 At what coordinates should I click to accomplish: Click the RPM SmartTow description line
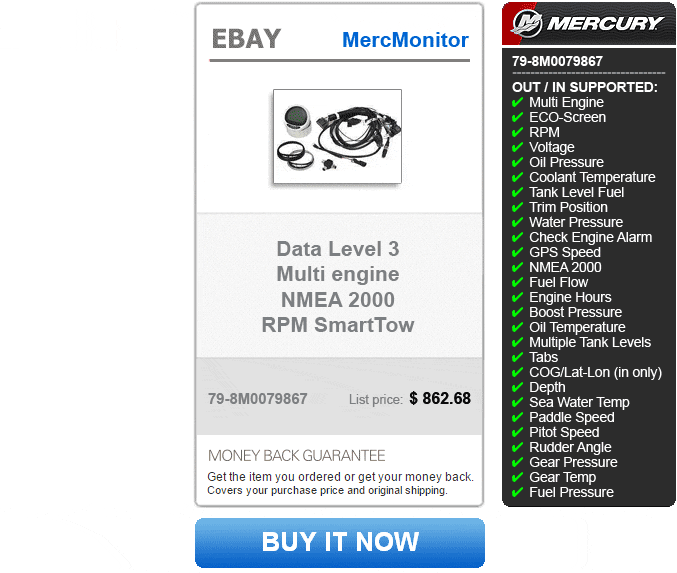[x=338, y=325]
